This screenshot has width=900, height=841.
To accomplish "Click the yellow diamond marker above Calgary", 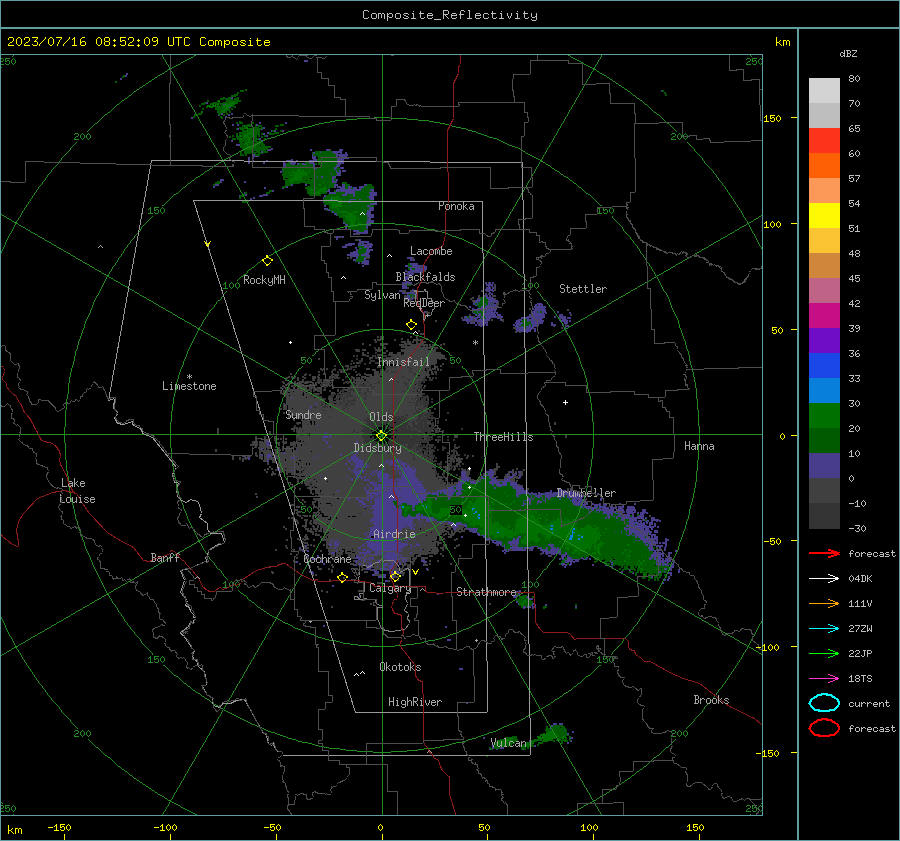I will pyautogui.click(x=395, y=576).
